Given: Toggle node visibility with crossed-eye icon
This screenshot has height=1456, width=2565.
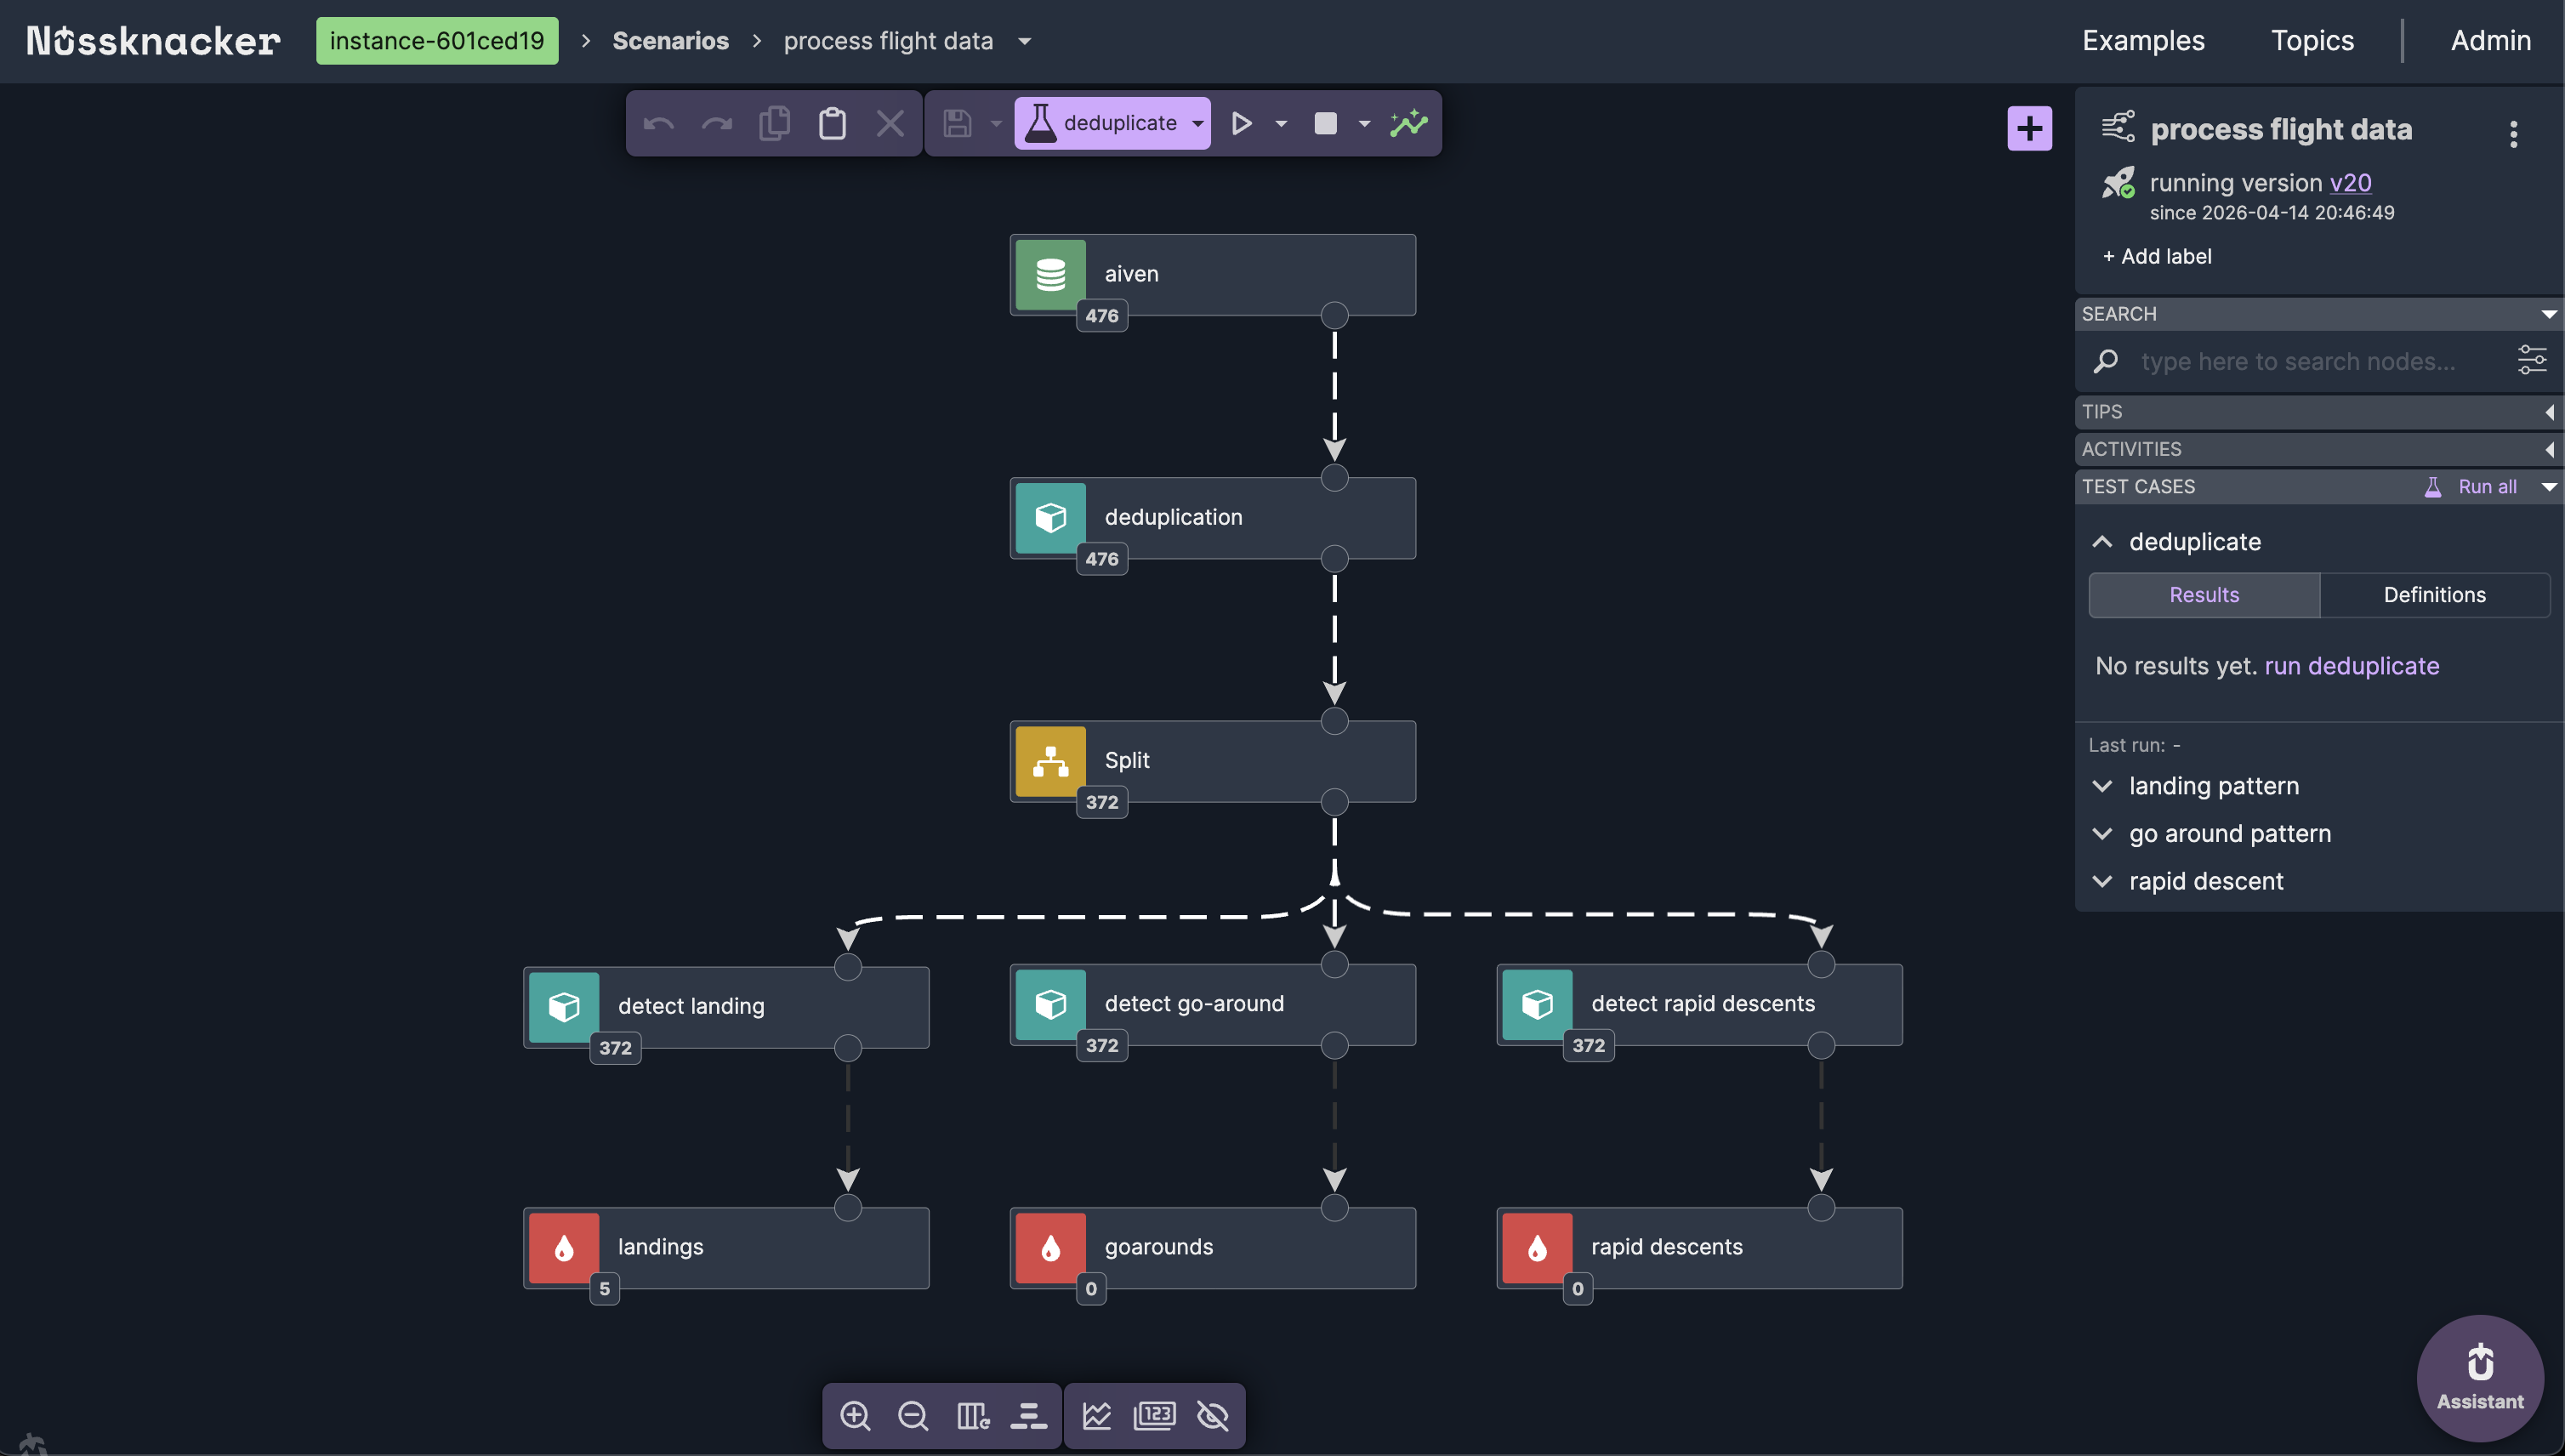Looking at the screenshot, I should (x=1212, y=1415).
